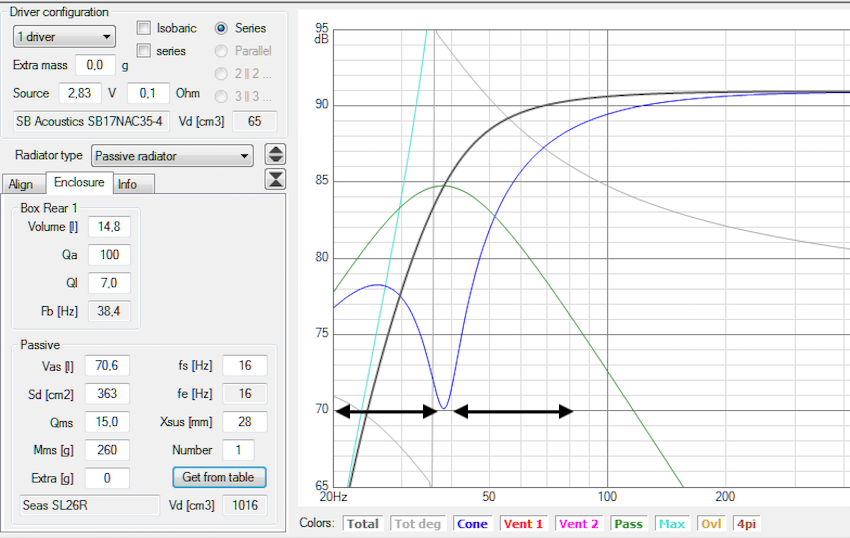Click the passive Vas field 70,6
Screen dimensions: 850x538
(107, 366)
